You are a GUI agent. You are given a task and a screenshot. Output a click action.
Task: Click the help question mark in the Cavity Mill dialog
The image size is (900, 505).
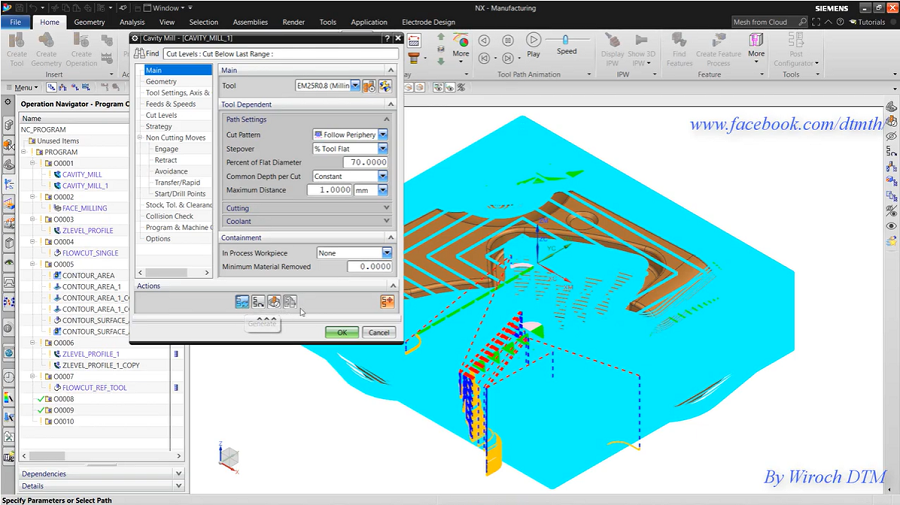click(387, 38)
